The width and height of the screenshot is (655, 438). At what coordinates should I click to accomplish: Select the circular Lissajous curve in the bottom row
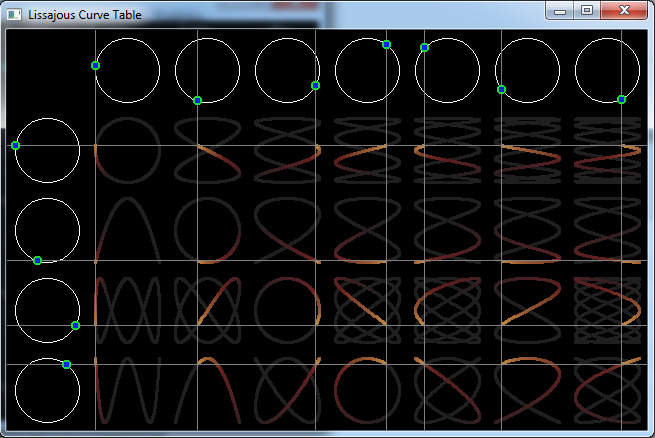[x=367, y=389]
